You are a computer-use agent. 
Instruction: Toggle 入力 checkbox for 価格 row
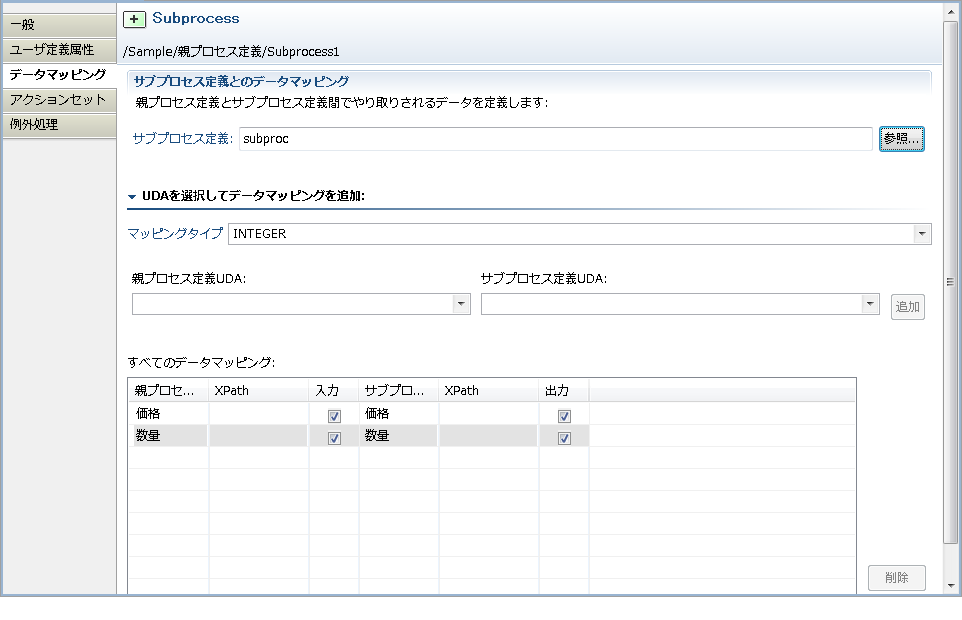pos(334,416)
